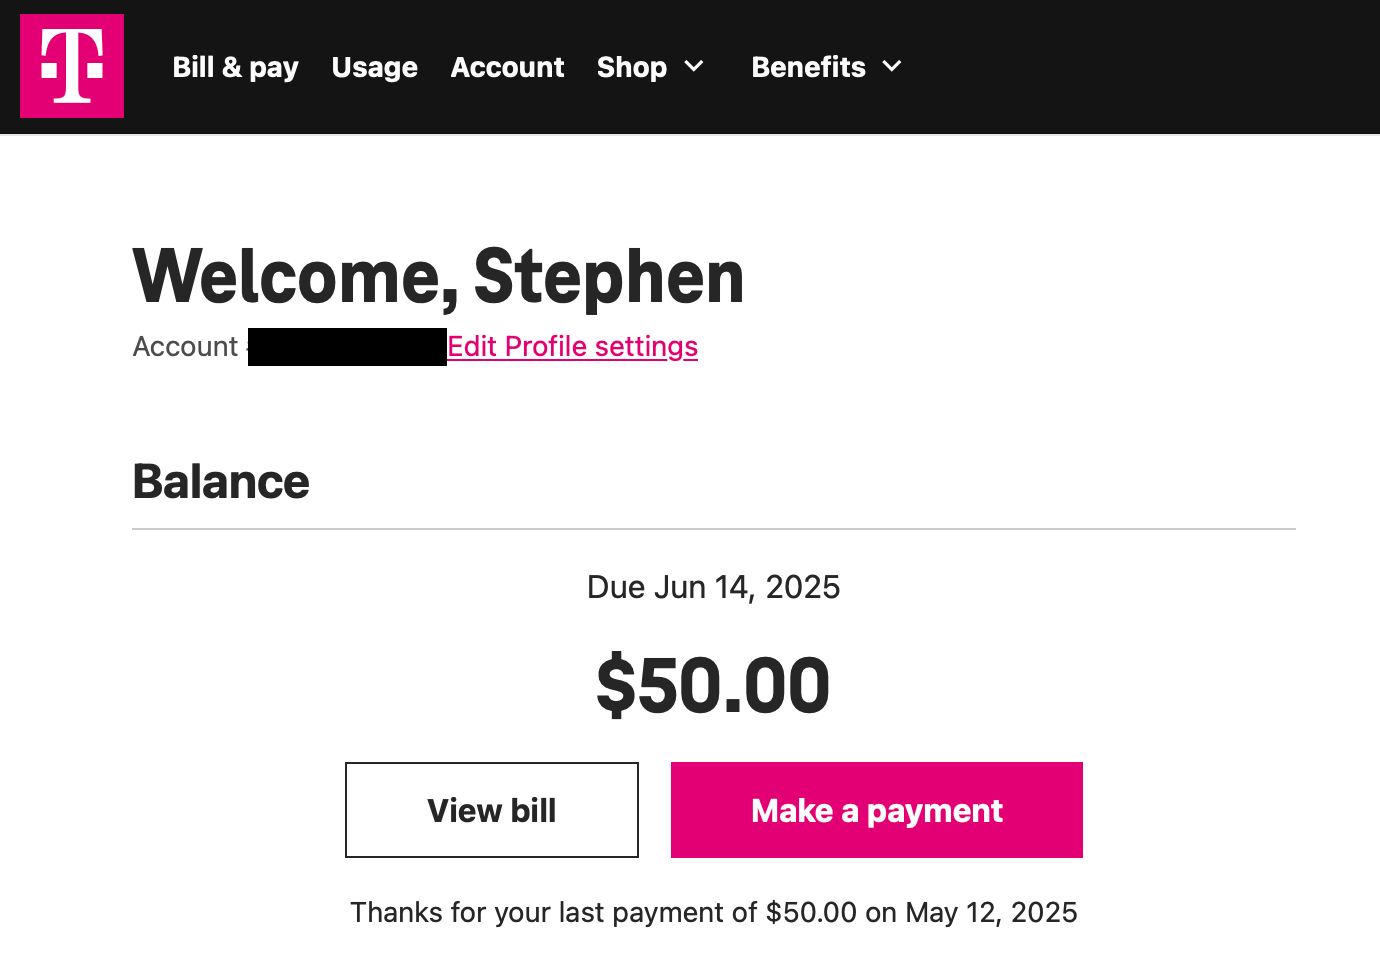The width and height of the screenshot is (1380, 962).
Task: Click the magenta T icon in the navbar
Action: 71,66
